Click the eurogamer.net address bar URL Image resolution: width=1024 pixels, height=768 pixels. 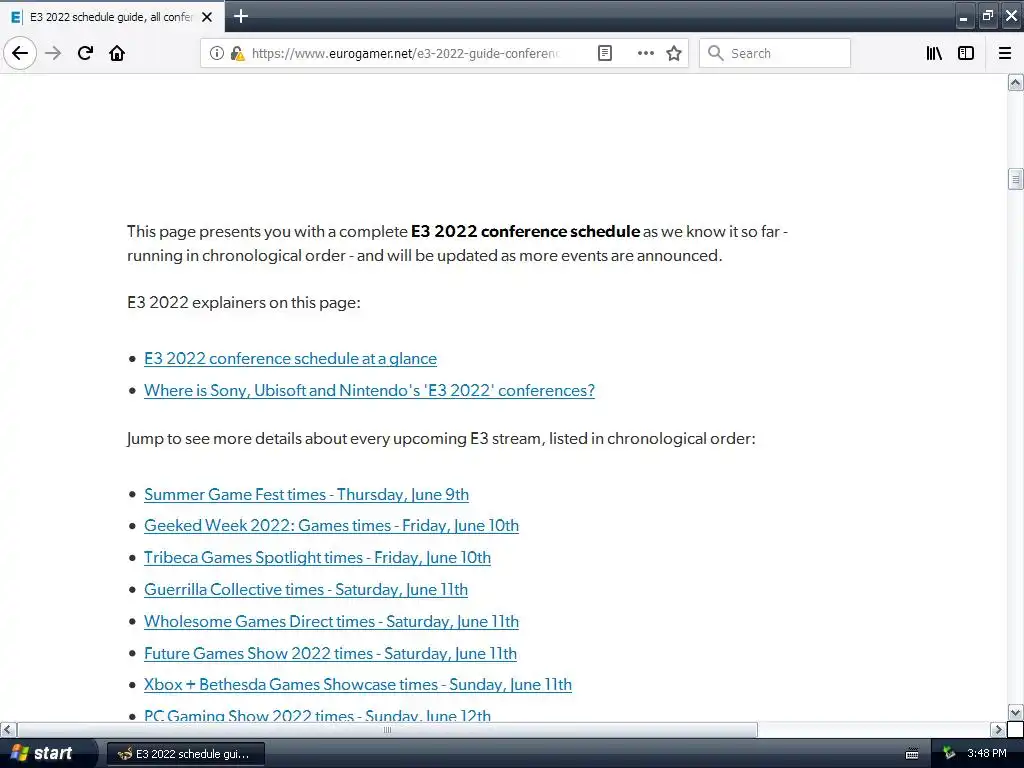click(406, 53)
